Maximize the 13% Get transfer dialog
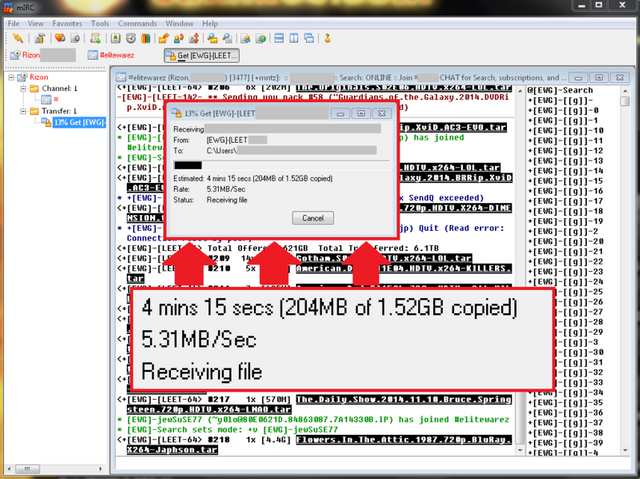Viewport: 640px width, 479px height. pyautogui.click(x=361, y=113)
